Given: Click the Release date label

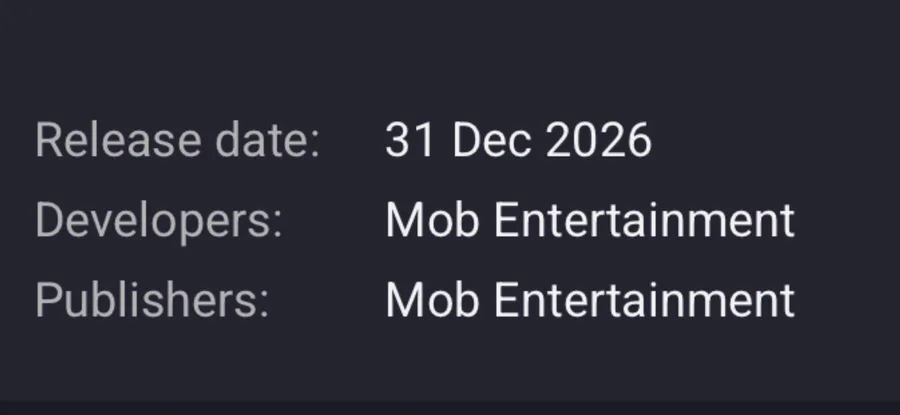Looking at the screenshot, I should [x=177, y=140].
